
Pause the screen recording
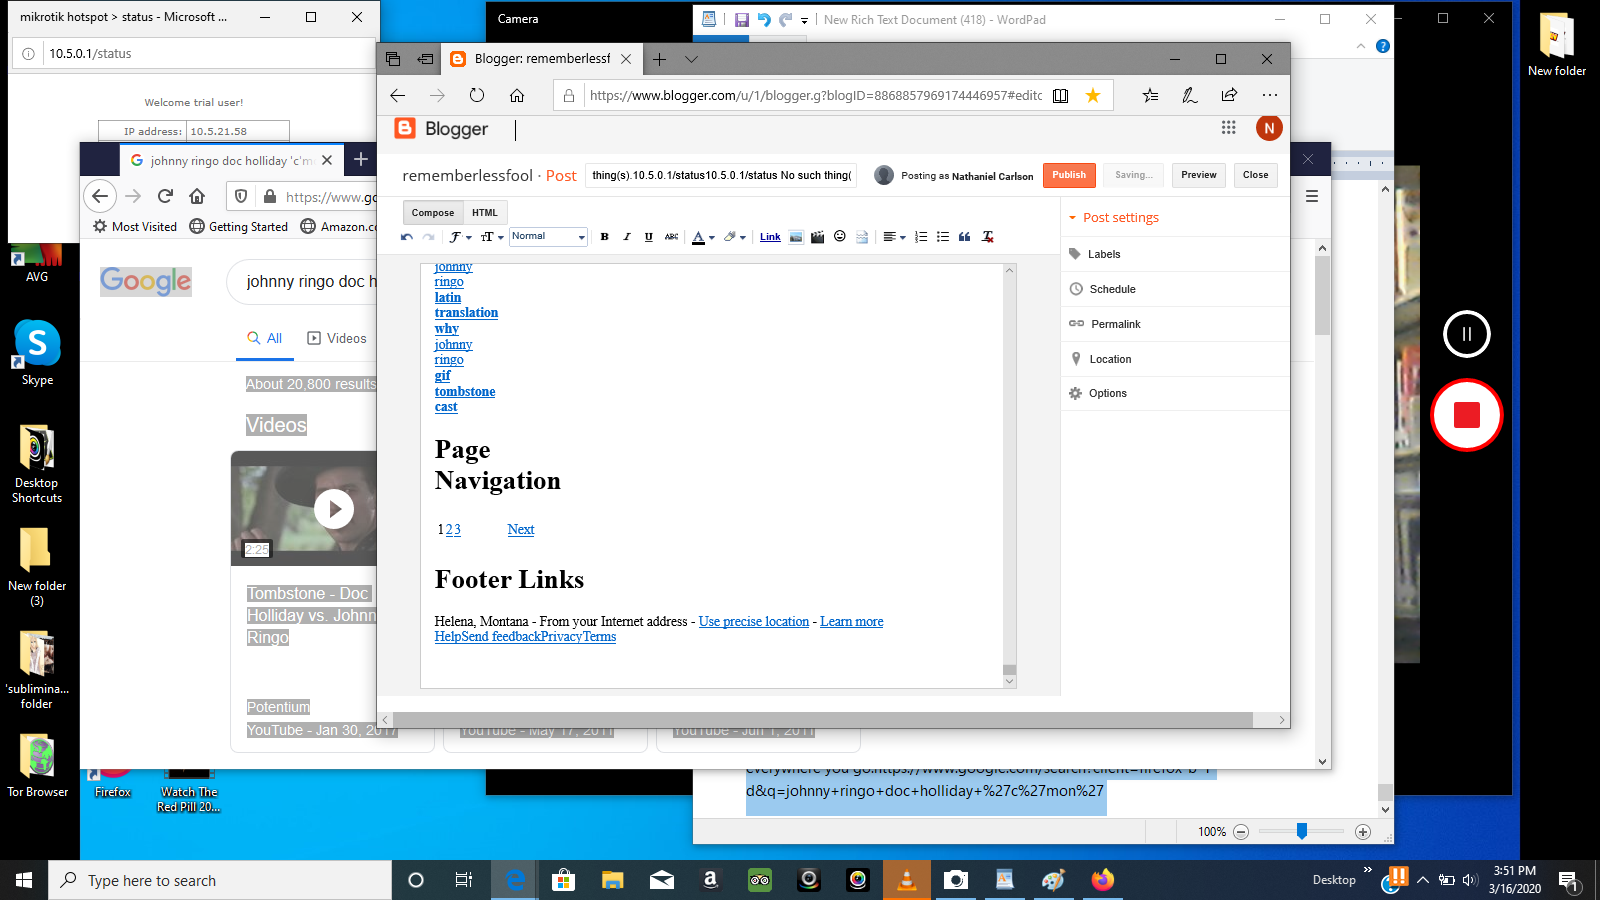tap(1467, 334)
